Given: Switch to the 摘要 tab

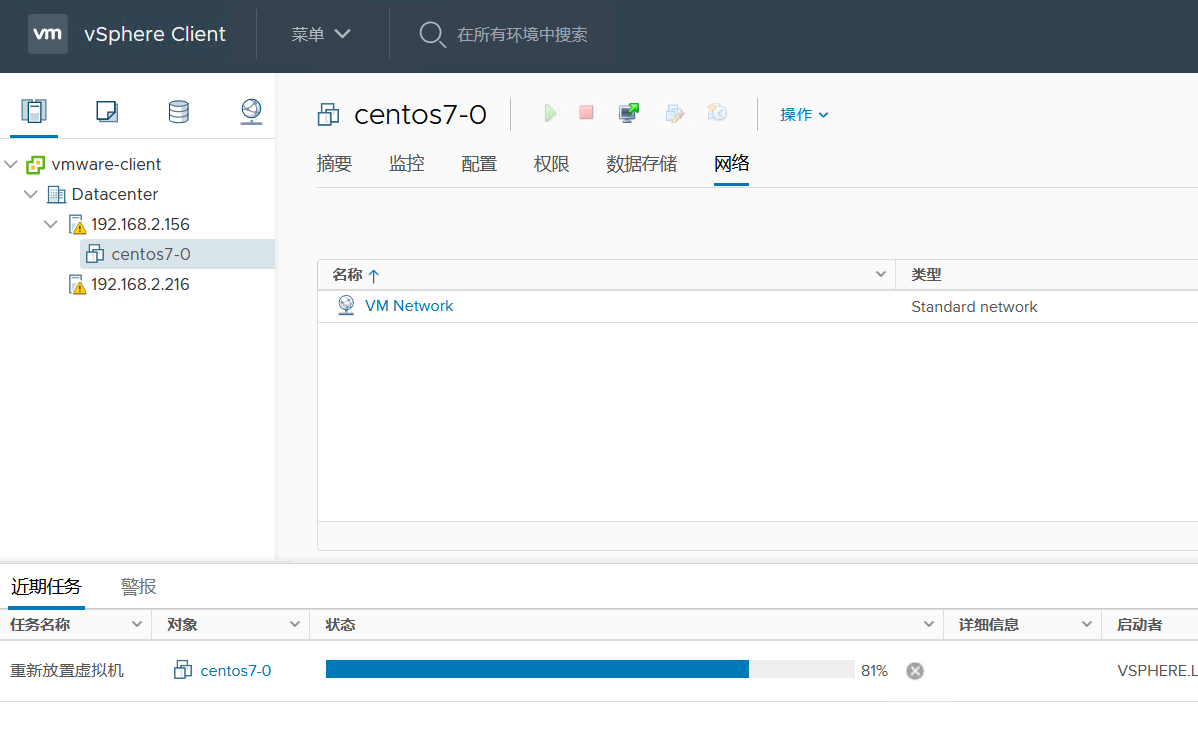Looking at the screenshot, I should (334, 164).
